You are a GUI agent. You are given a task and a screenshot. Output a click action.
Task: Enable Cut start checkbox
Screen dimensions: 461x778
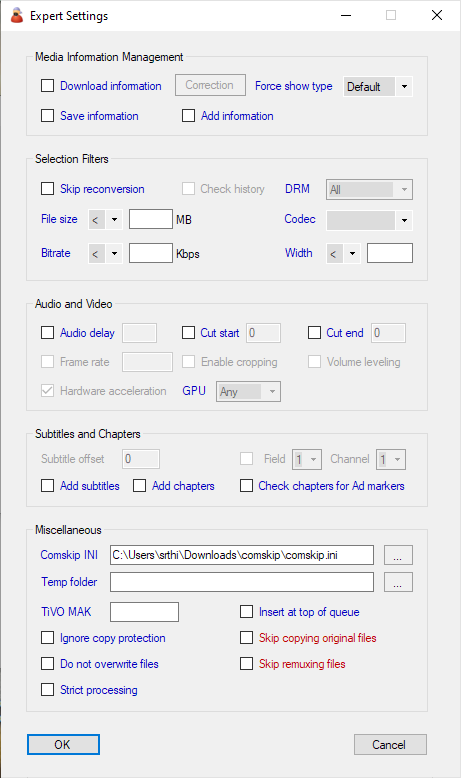pyautogui.click(x=189, y=332)
